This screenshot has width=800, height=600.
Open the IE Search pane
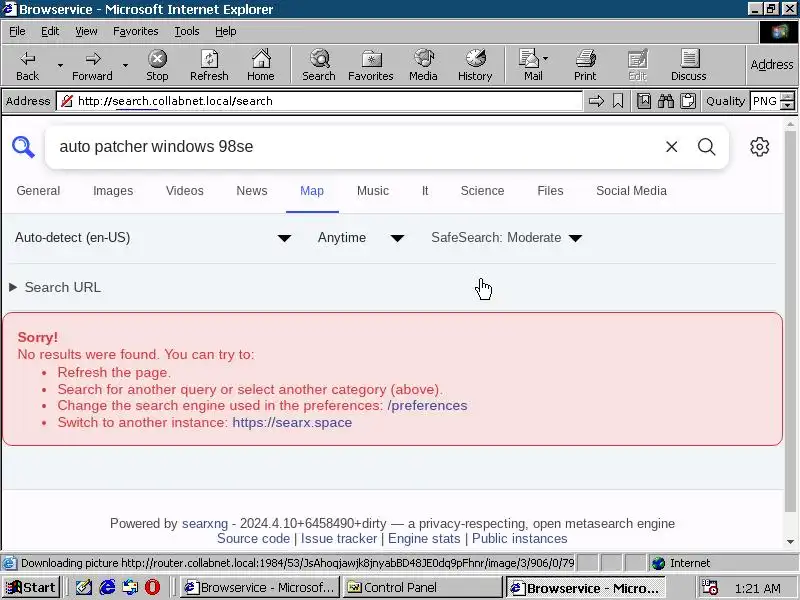(319, 65)
